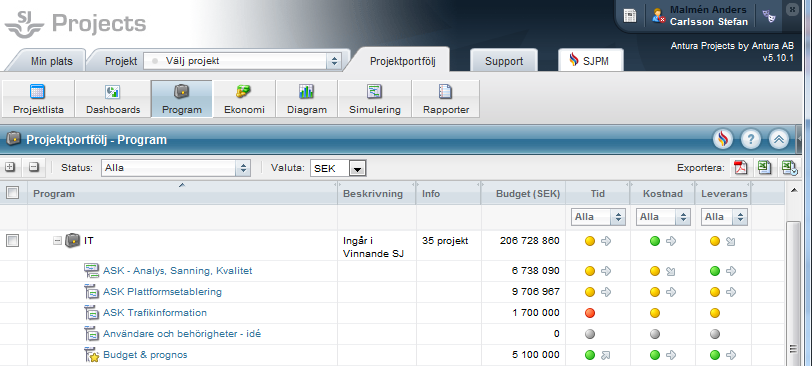Image resolution: width=812 pixels, height=366 pixels.
Task: Open the Kostnad filter dropdown
Action: (x=663, y=217)
